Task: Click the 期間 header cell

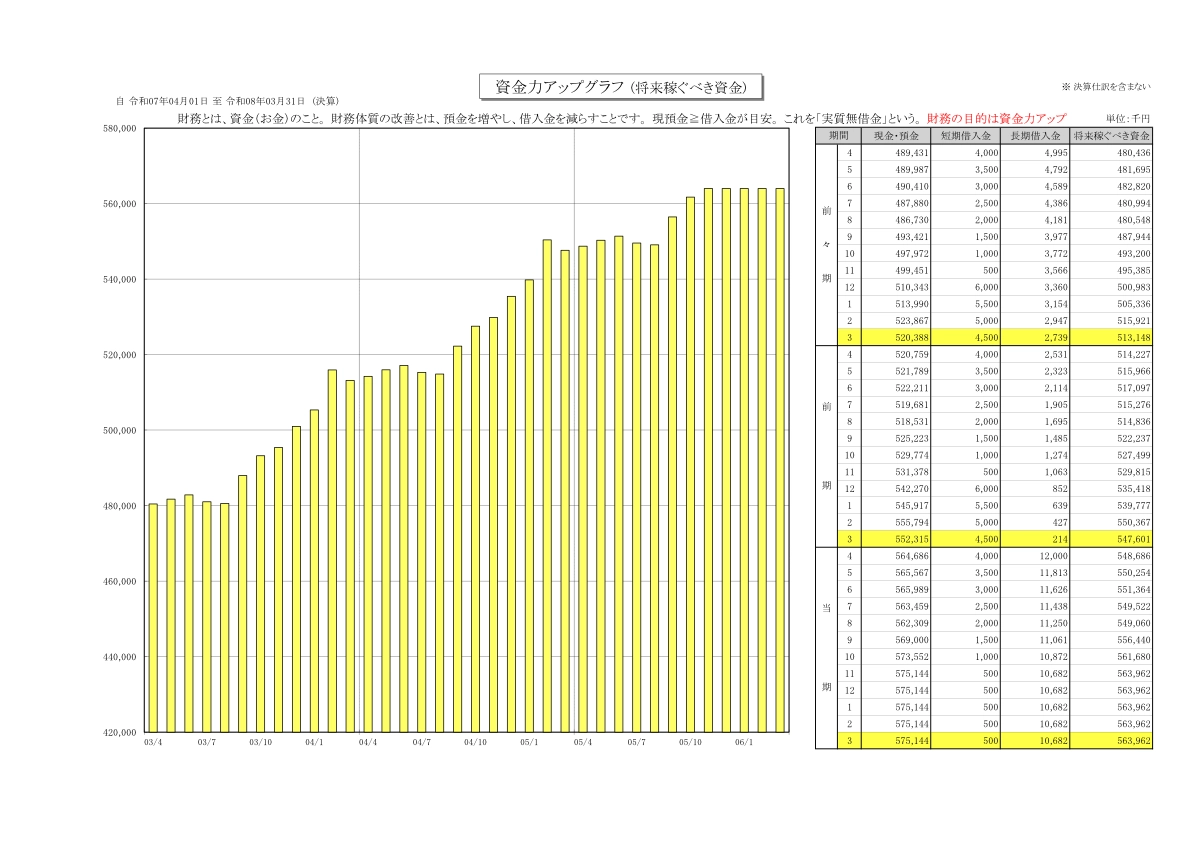Action: [x=838, y=135]
